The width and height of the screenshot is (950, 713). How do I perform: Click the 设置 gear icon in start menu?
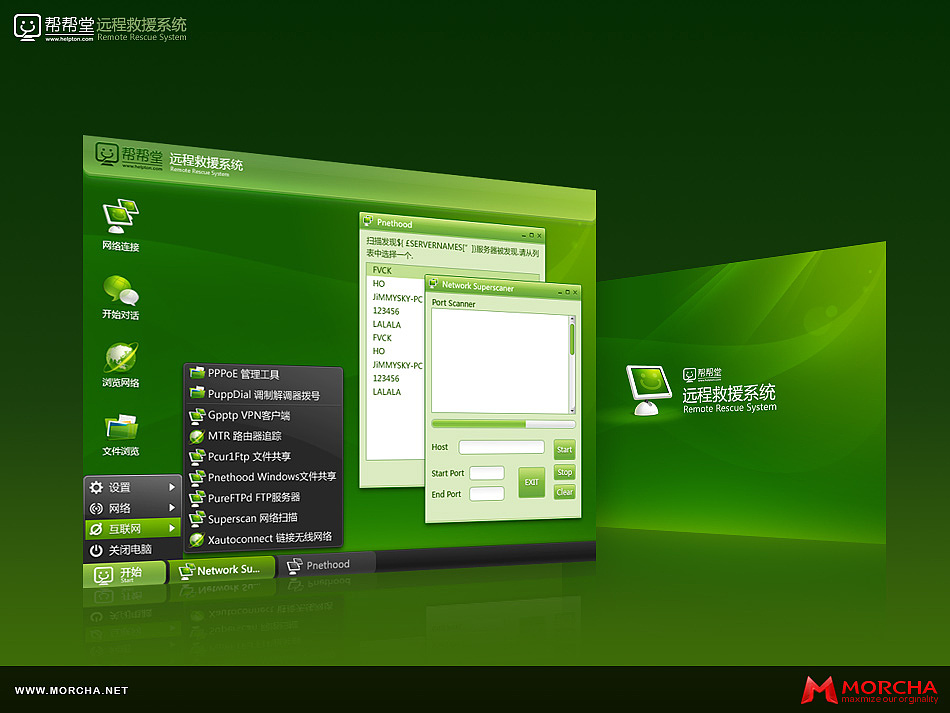(96, 487)
